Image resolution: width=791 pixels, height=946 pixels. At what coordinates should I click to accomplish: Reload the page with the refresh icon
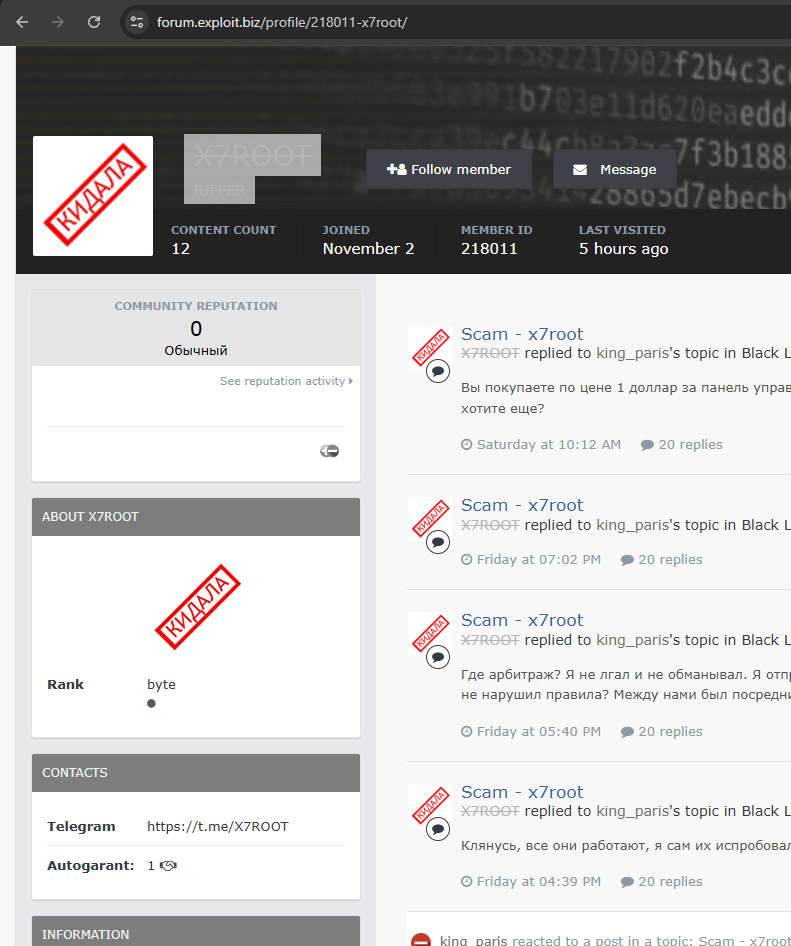(94, 22)
